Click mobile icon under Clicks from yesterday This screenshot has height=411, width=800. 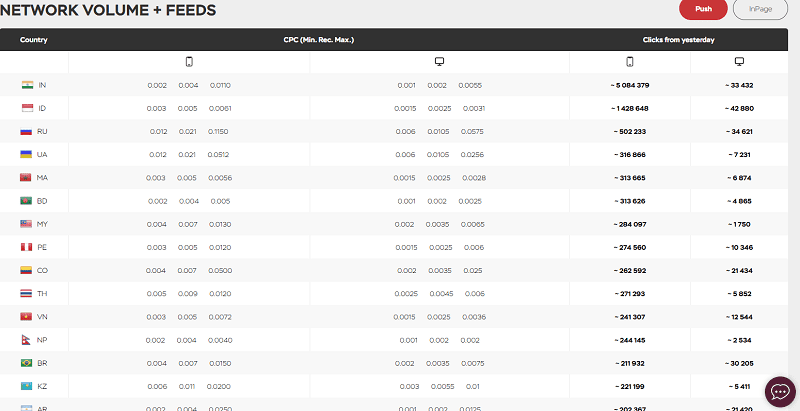click(629, 62)
